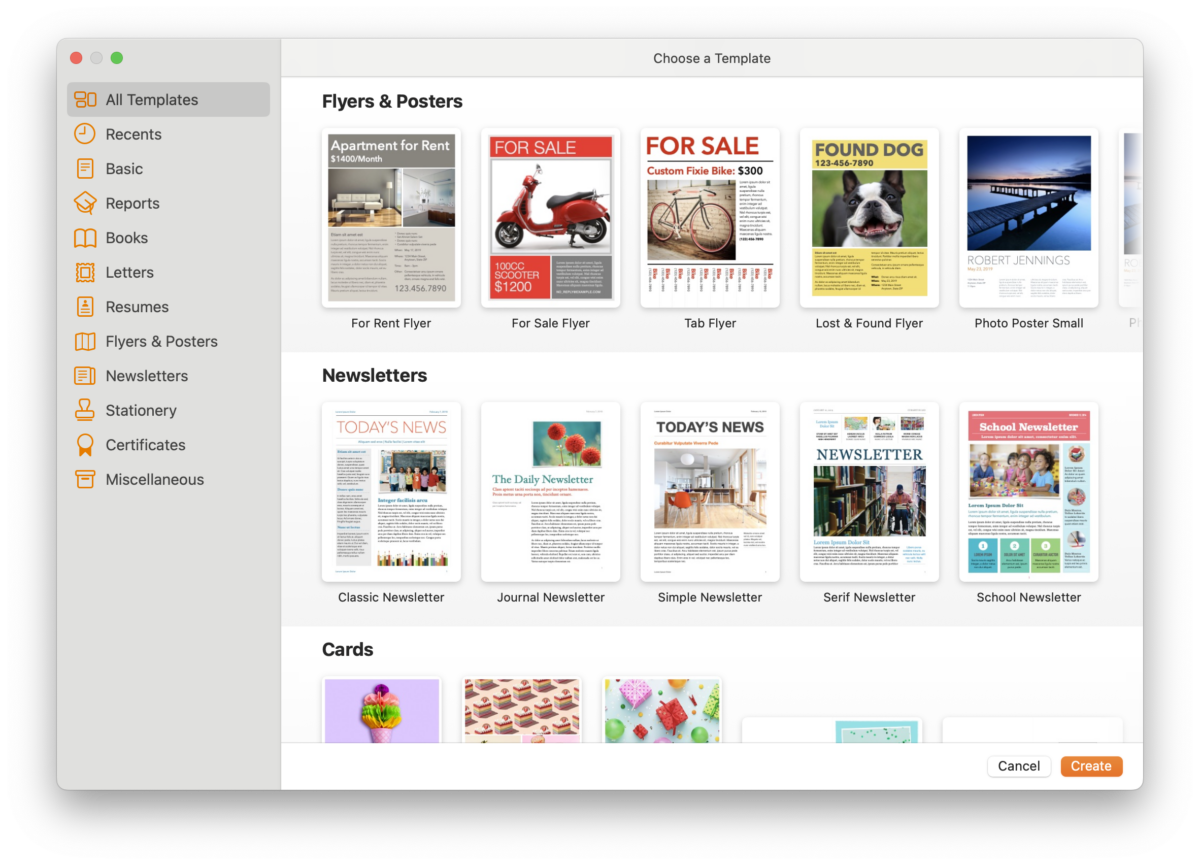
Task: Choose the Photo Poster Small template
Action: (1028, 216)
